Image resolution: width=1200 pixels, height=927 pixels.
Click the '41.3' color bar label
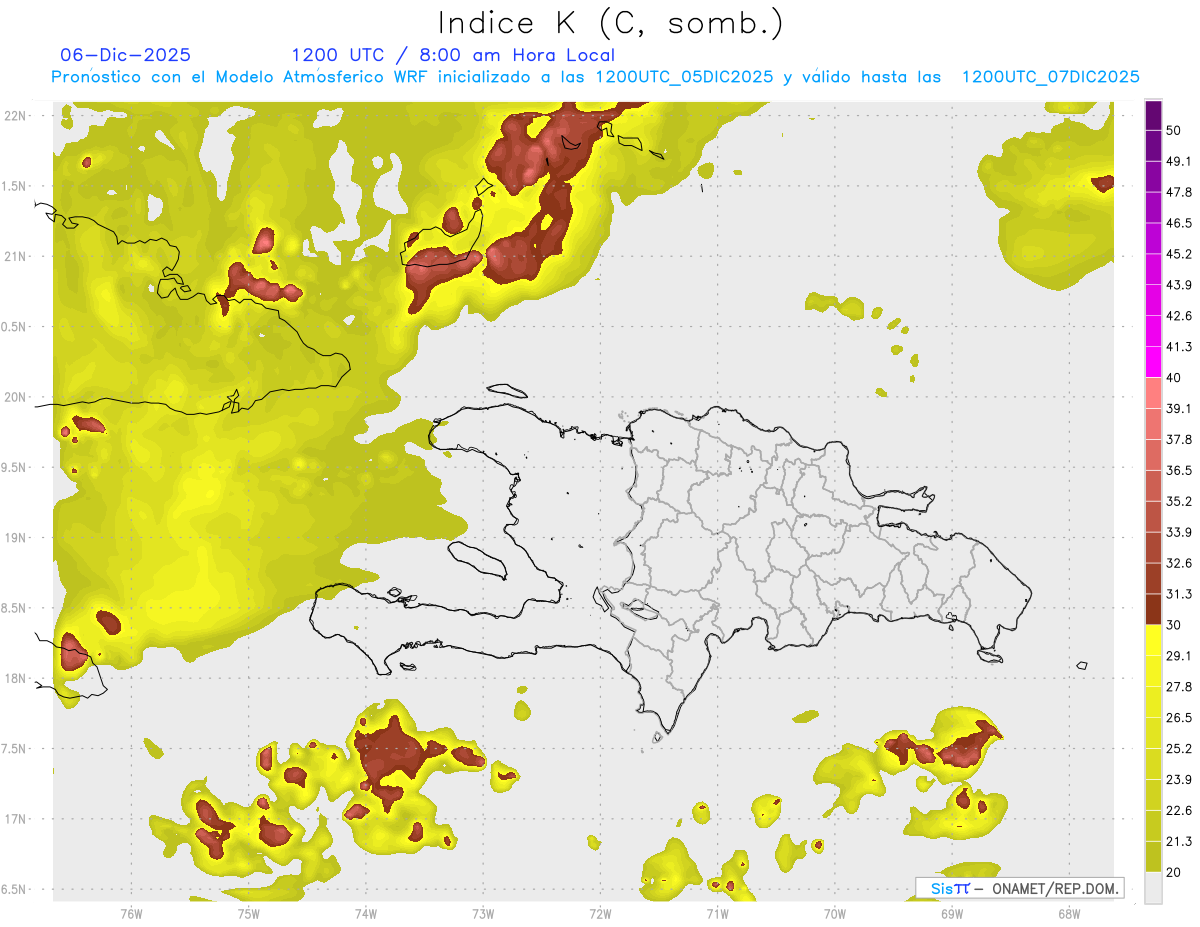point(1179,347)
